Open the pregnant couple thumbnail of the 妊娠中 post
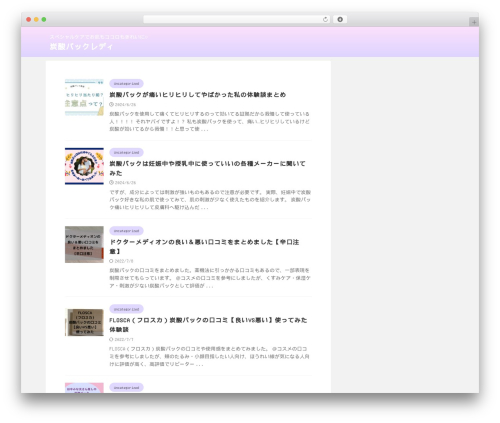The height and width of the screenshot is (423, 500). coord(84,166)
